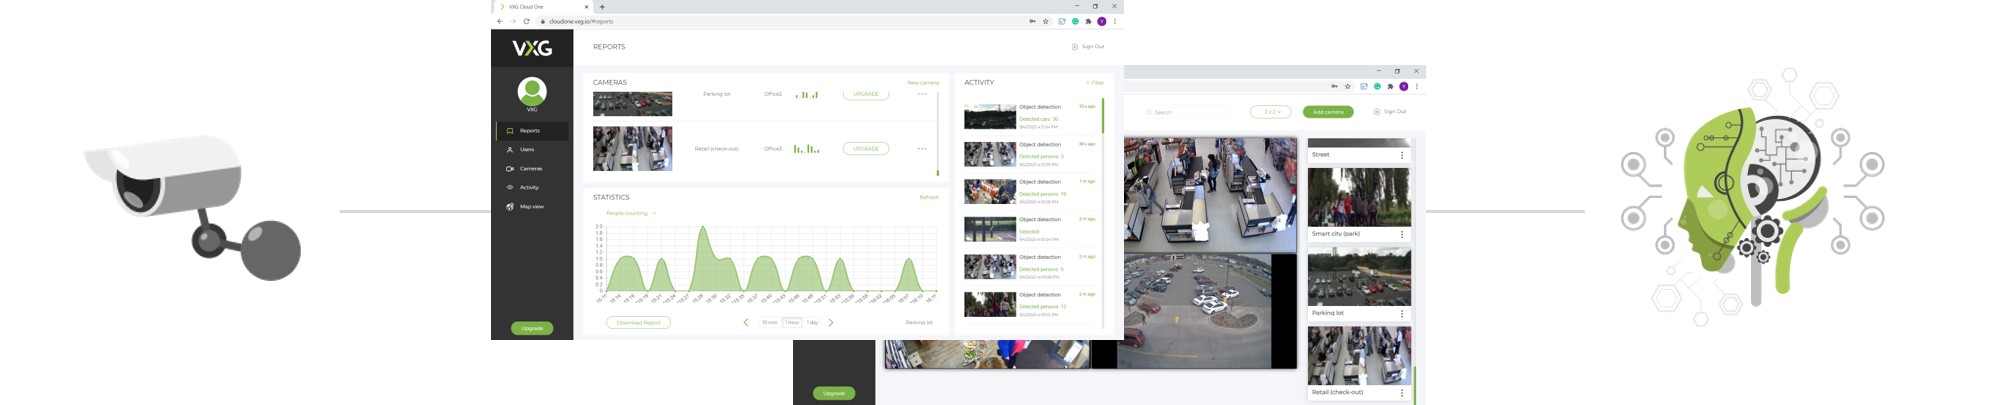Click the Activity eye icon in sidebar
This screenshot has height=405, width=2000.
510,188
